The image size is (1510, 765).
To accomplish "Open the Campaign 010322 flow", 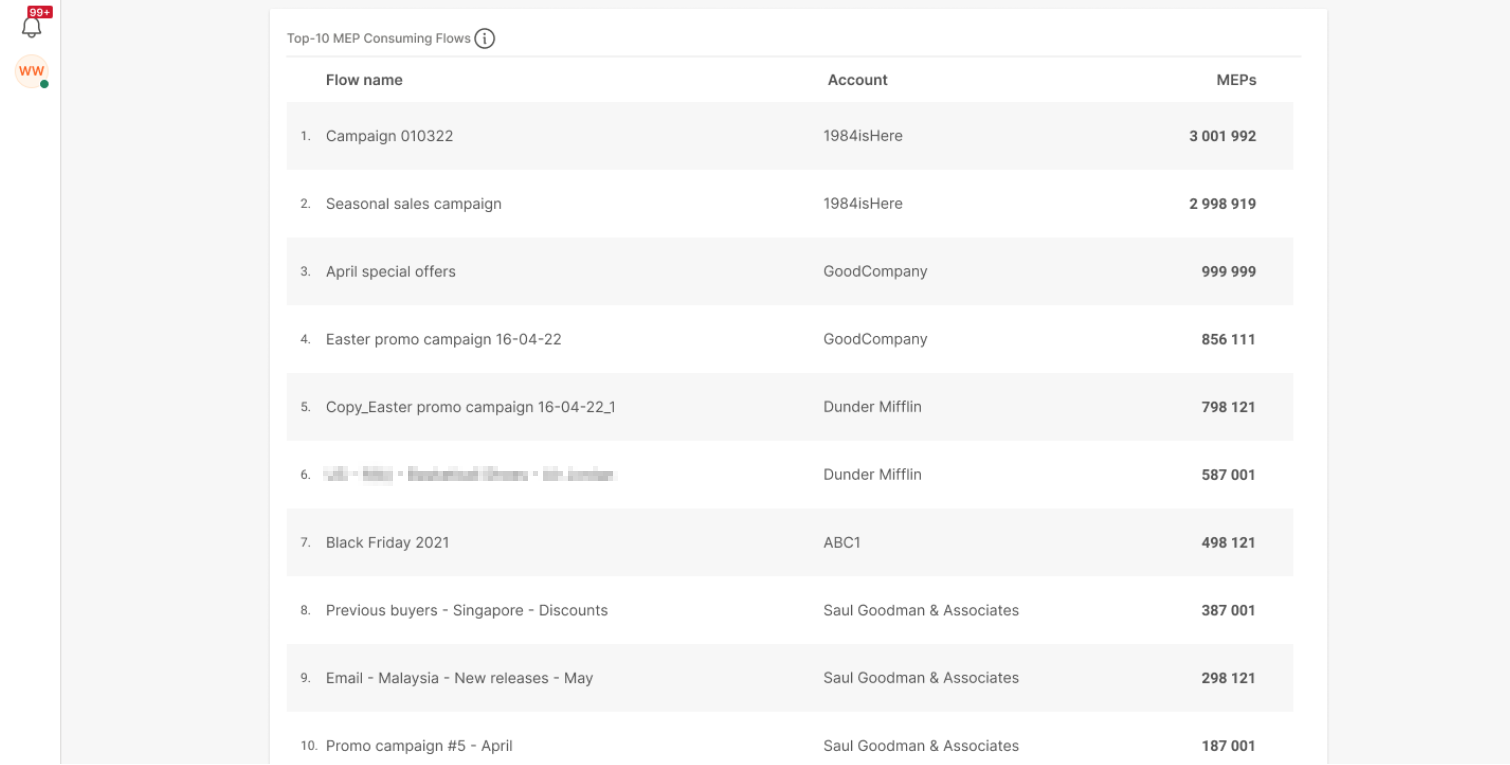I will [389, 136].
